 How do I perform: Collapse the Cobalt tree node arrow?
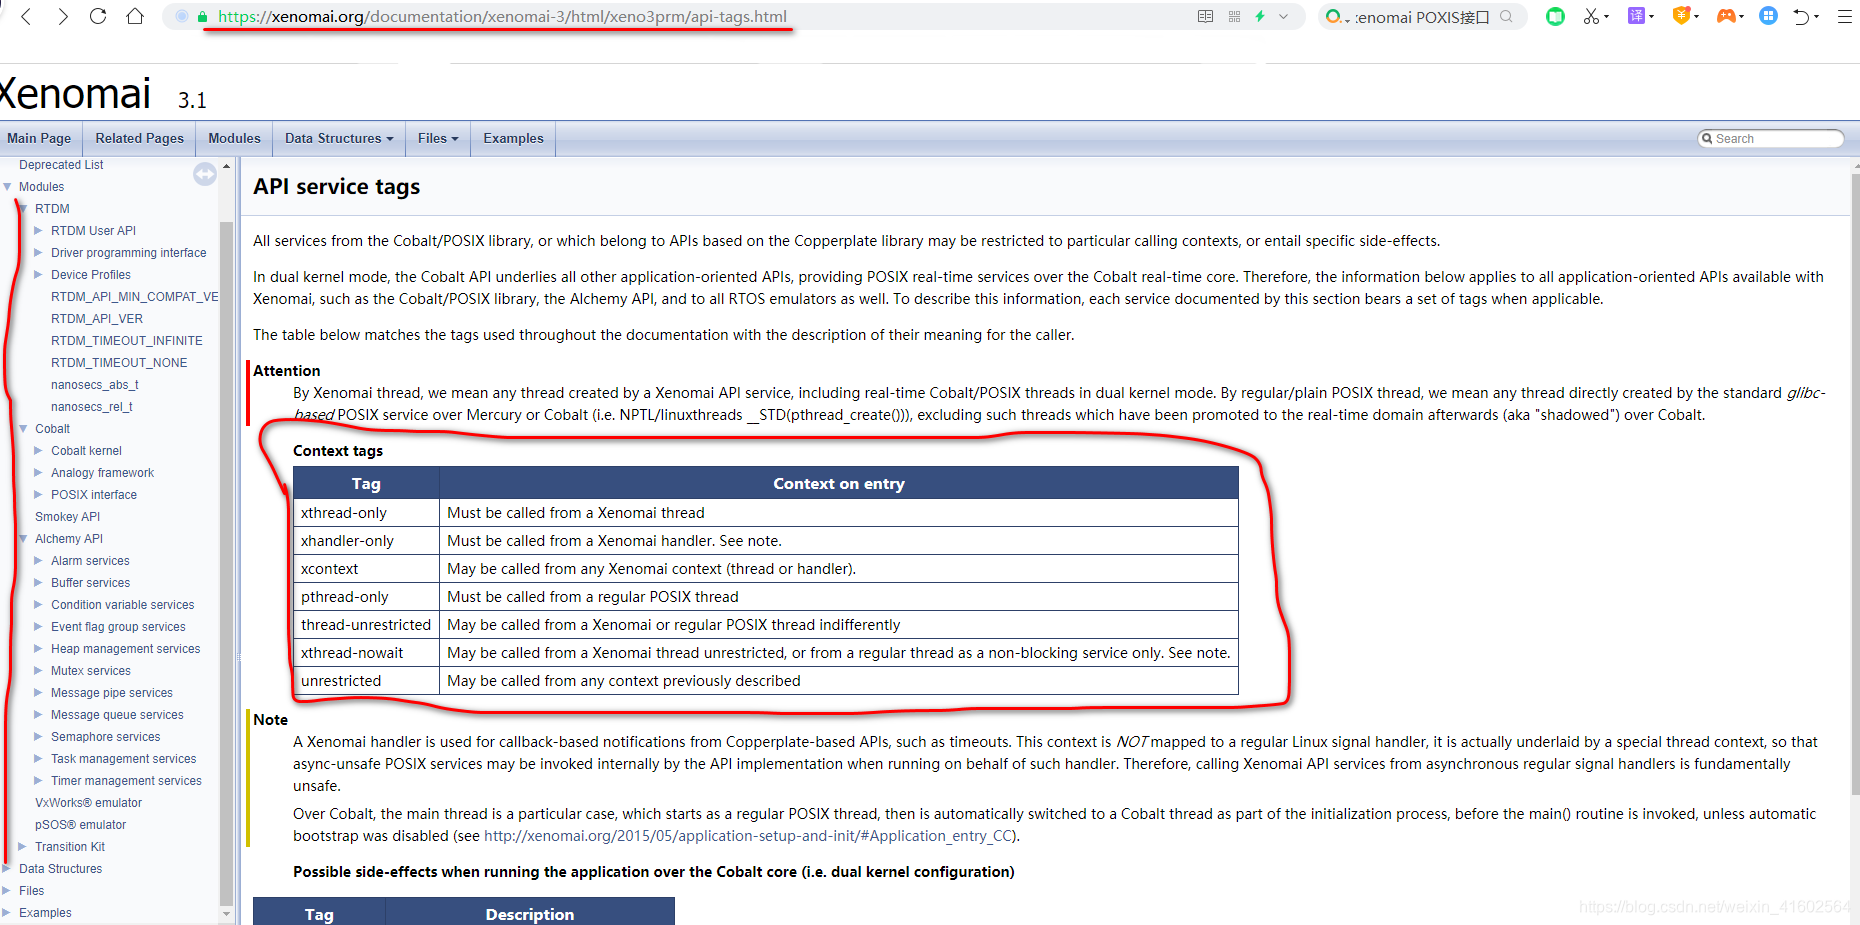(x=23, y=429)
